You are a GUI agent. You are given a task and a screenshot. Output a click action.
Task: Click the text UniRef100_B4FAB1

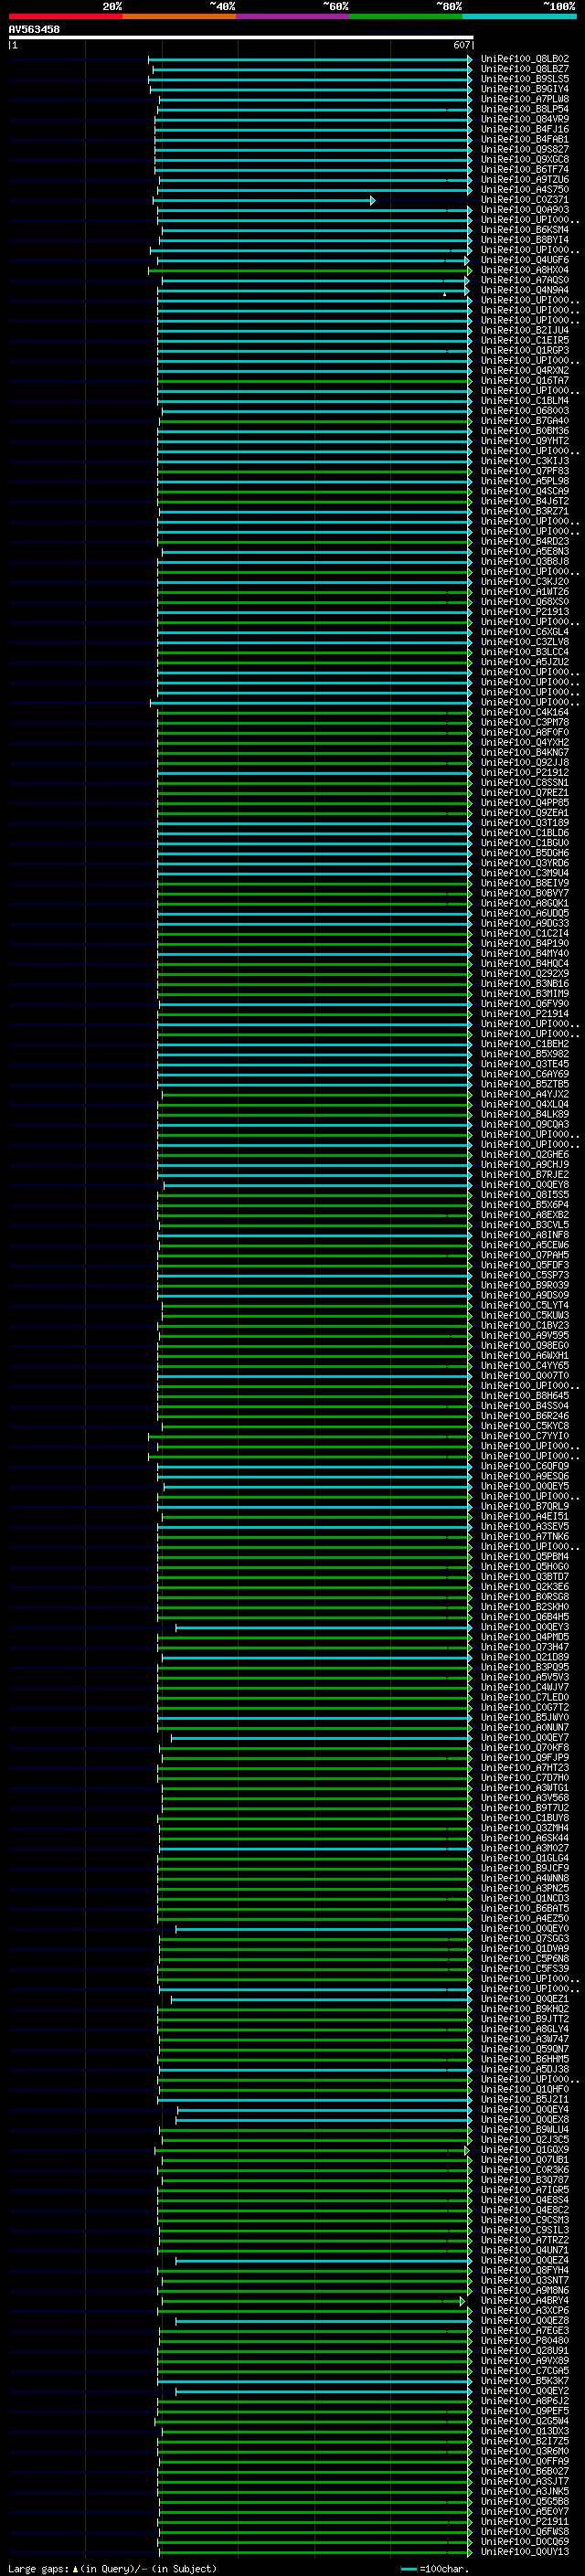[x=525, y=139]
